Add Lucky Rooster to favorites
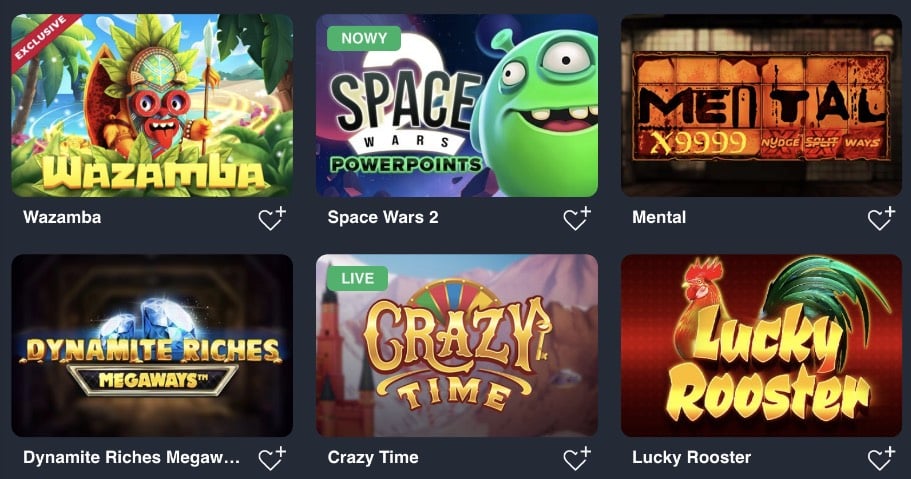 [x=881, y=459]
